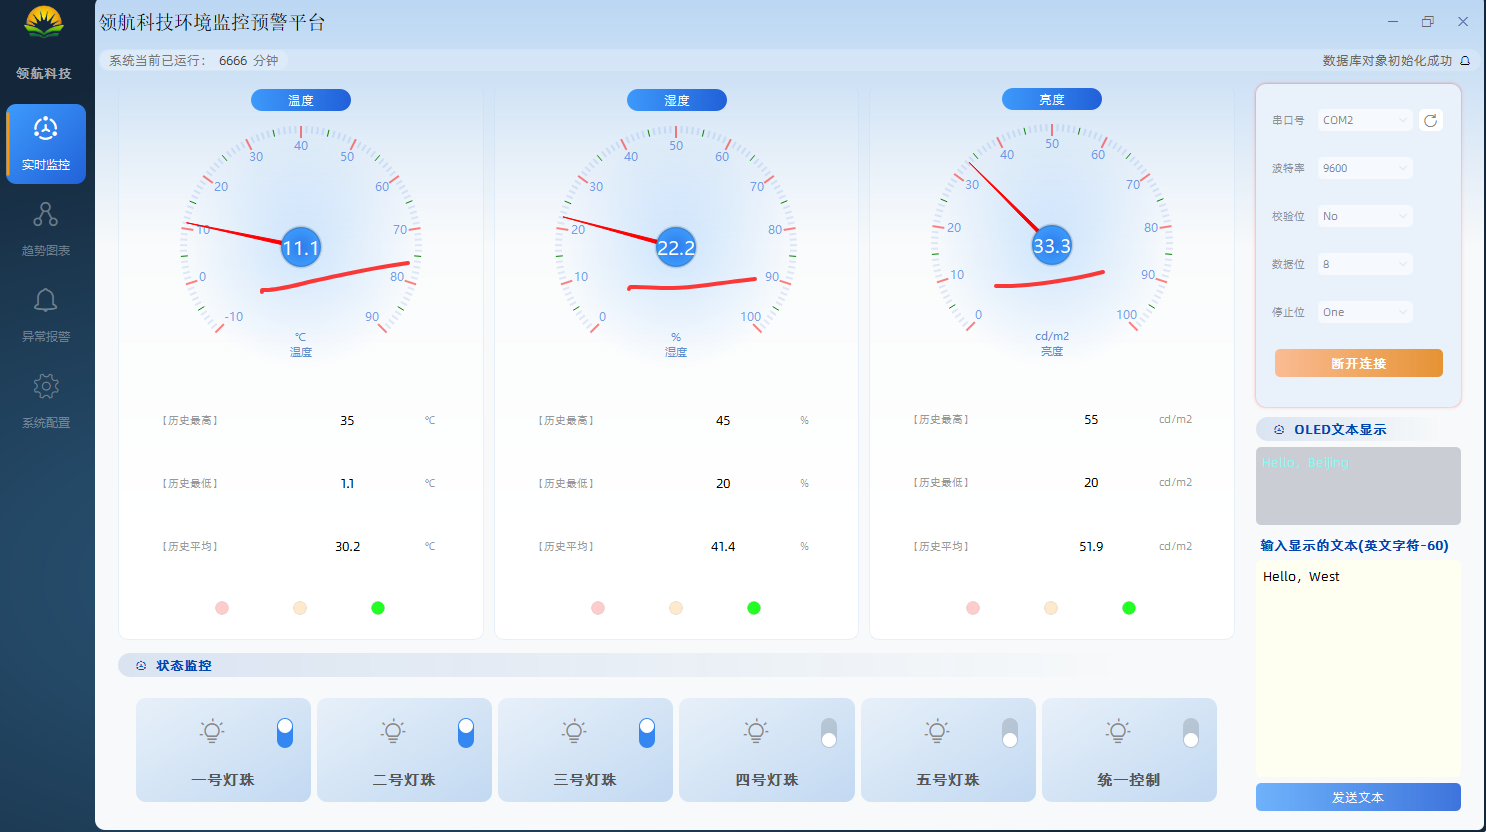Viewport: 1486px width, 832px height.
Task: Click the serial port refresh icon
Action: (1431, 120)
